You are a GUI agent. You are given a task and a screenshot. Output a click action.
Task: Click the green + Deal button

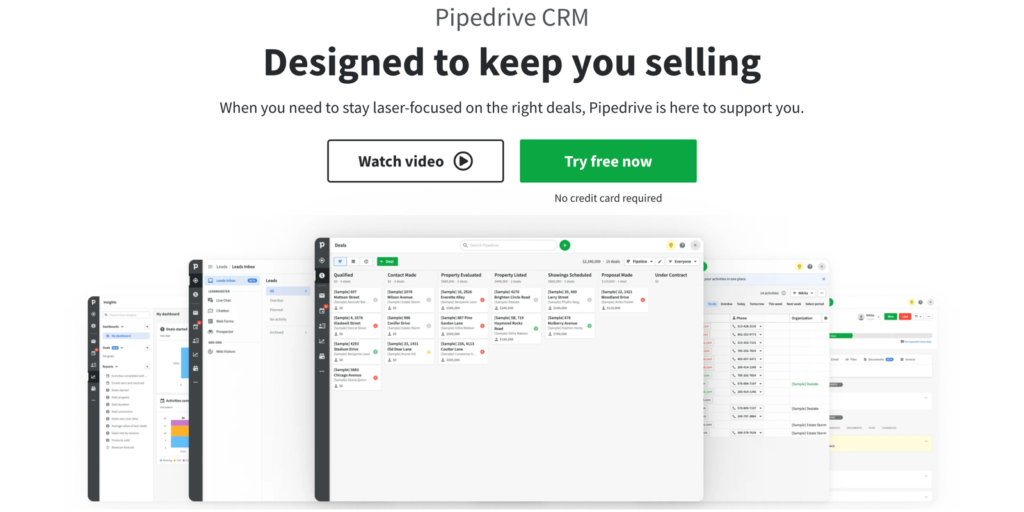387,261
